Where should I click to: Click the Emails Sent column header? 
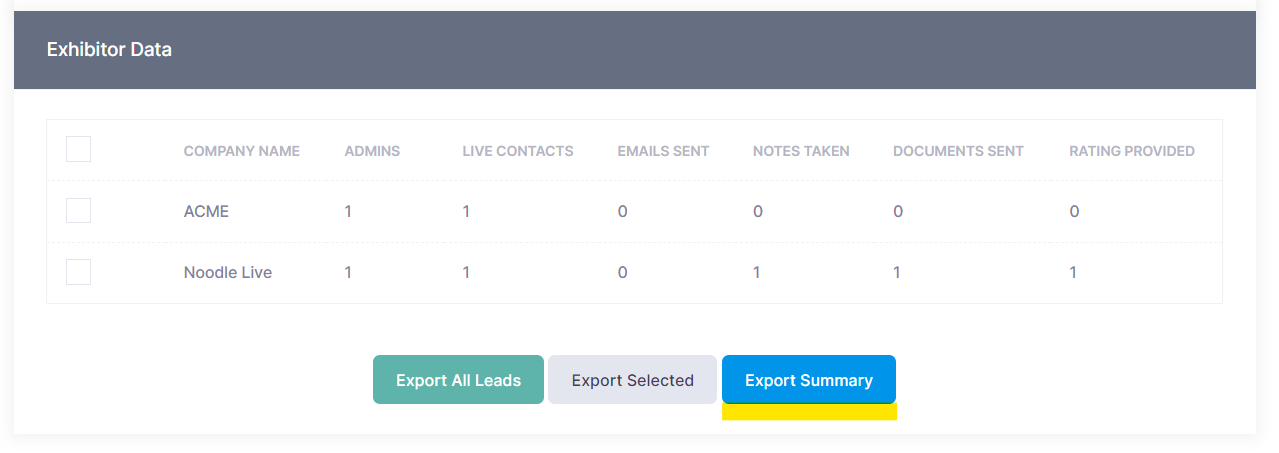point(663,151)
